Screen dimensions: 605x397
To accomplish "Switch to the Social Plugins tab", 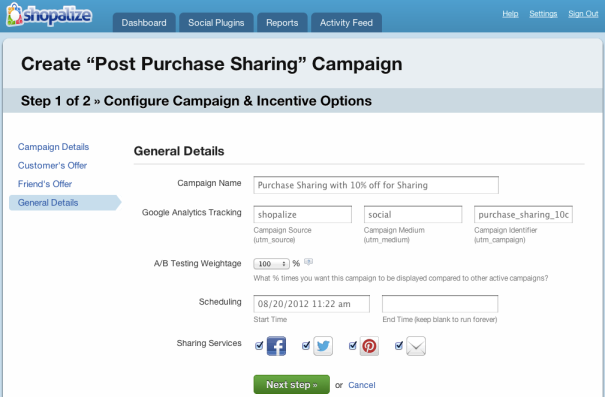I will point(216,23).
